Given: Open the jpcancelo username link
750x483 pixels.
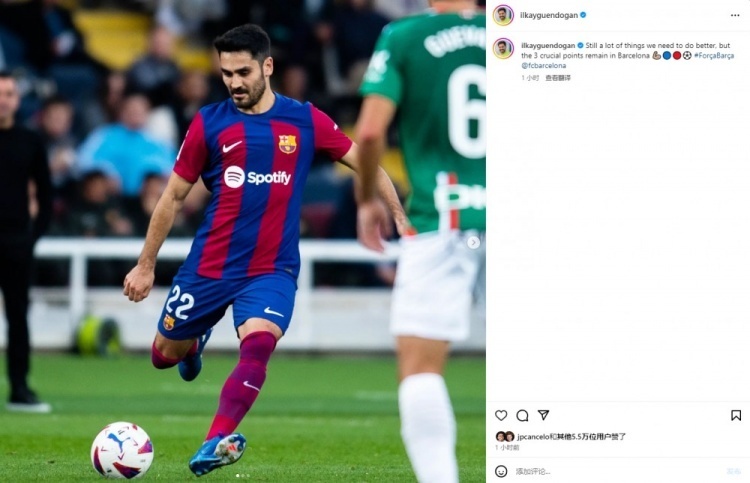Looking at the screenshot, I should [533, 436].
